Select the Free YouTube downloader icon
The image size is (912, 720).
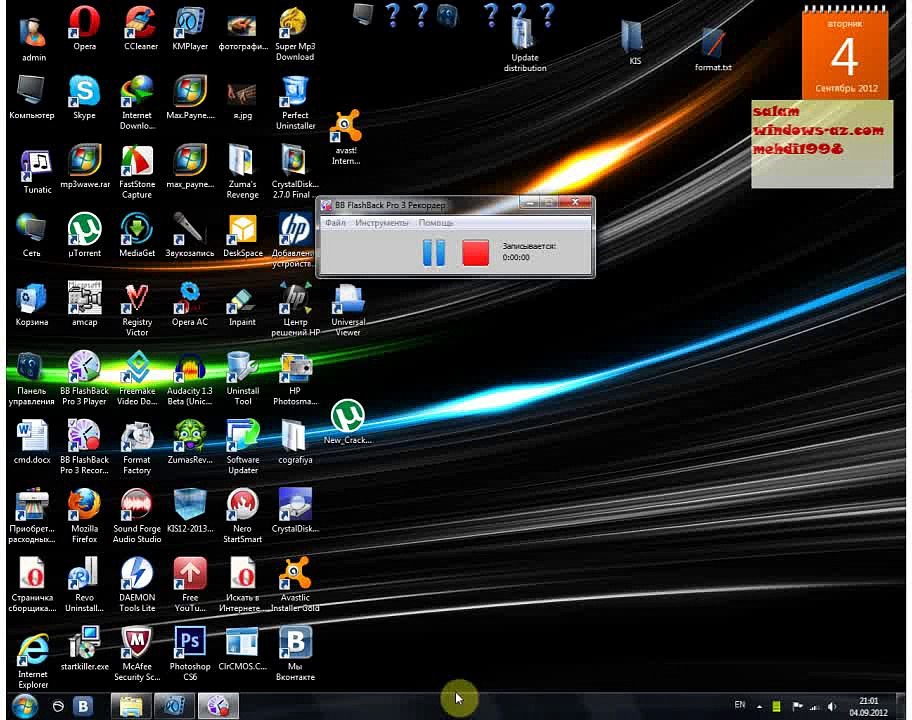(x=190, y=584)
